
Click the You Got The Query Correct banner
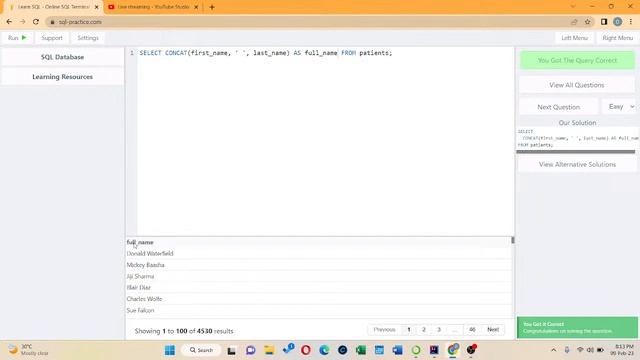click(x=577, y=60)
